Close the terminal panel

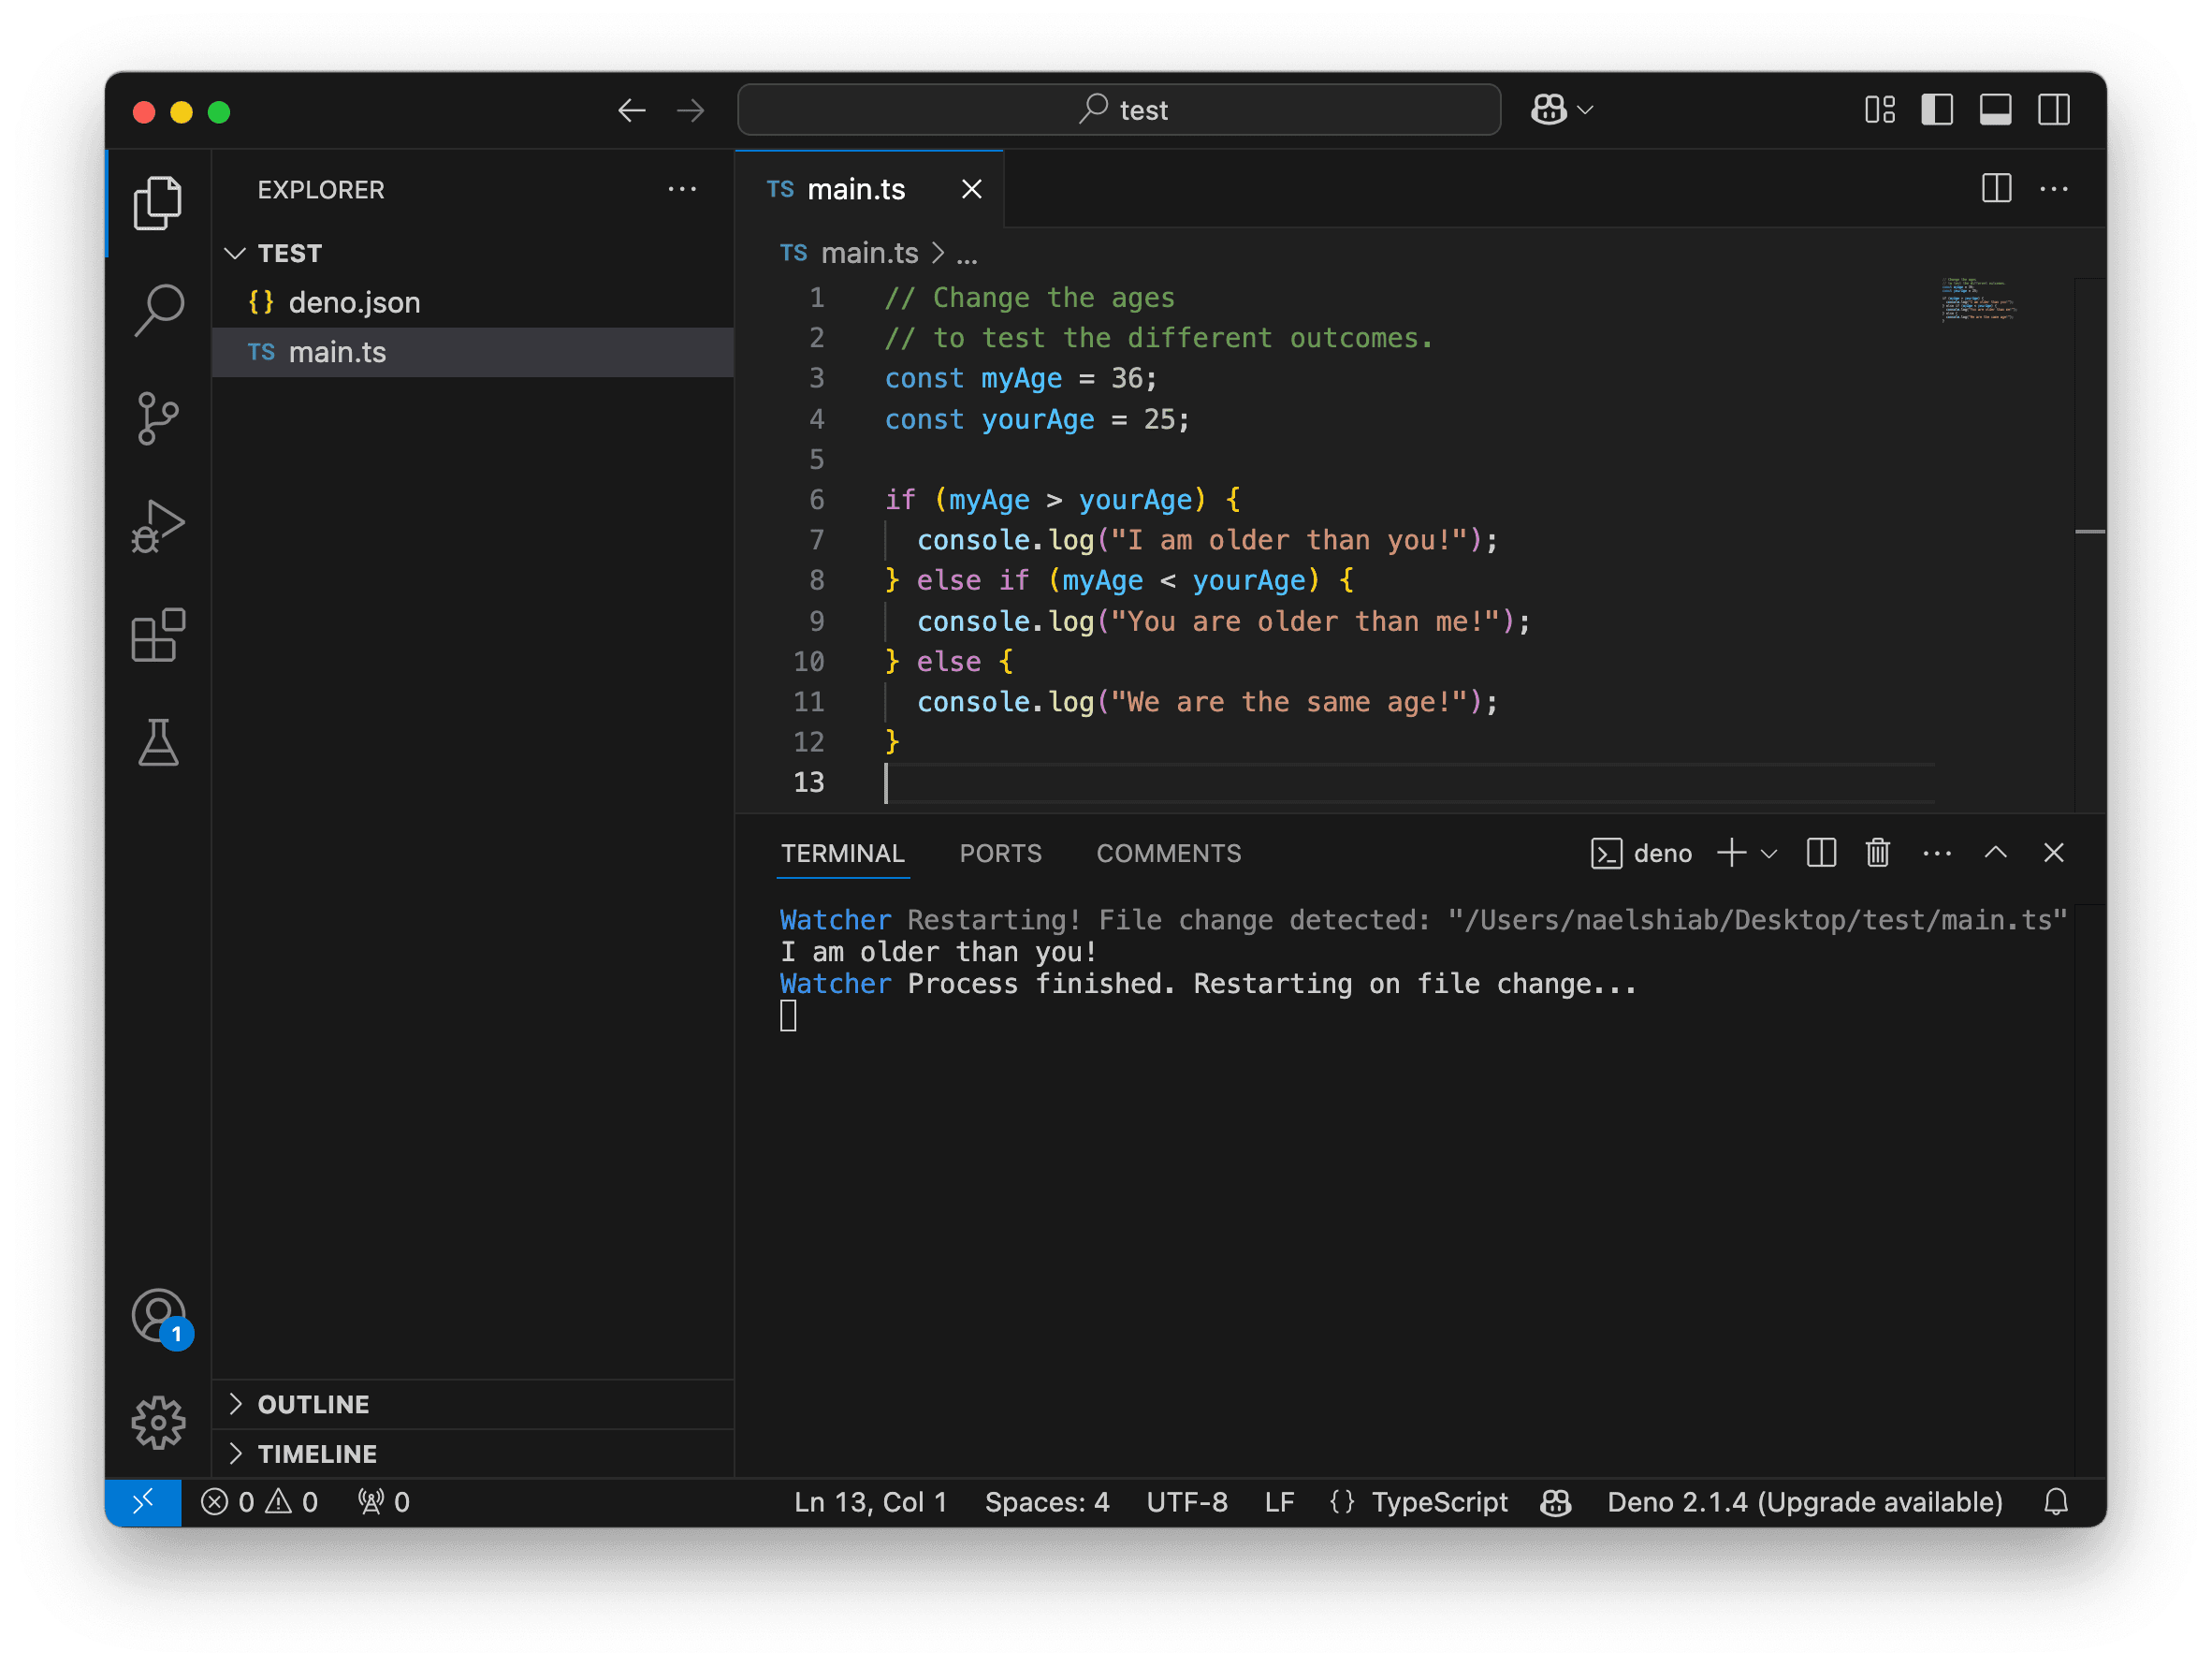point(2054,853)
